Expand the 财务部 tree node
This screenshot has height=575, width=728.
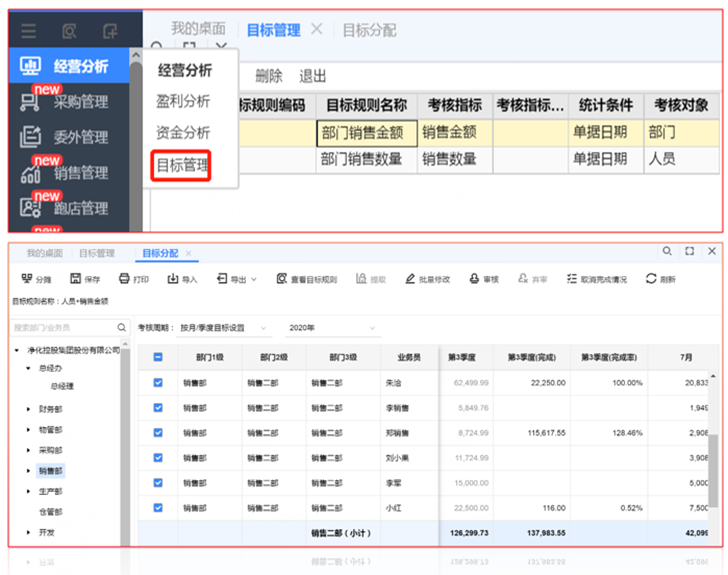coord(28,409)
